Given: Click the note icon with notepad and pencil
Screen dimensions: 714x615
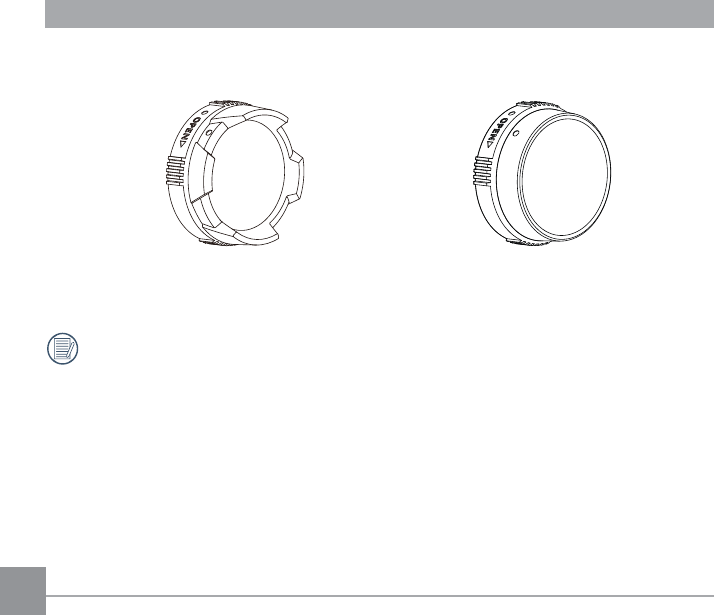Looking at the screenshot, I should click(x=63, y=349).
